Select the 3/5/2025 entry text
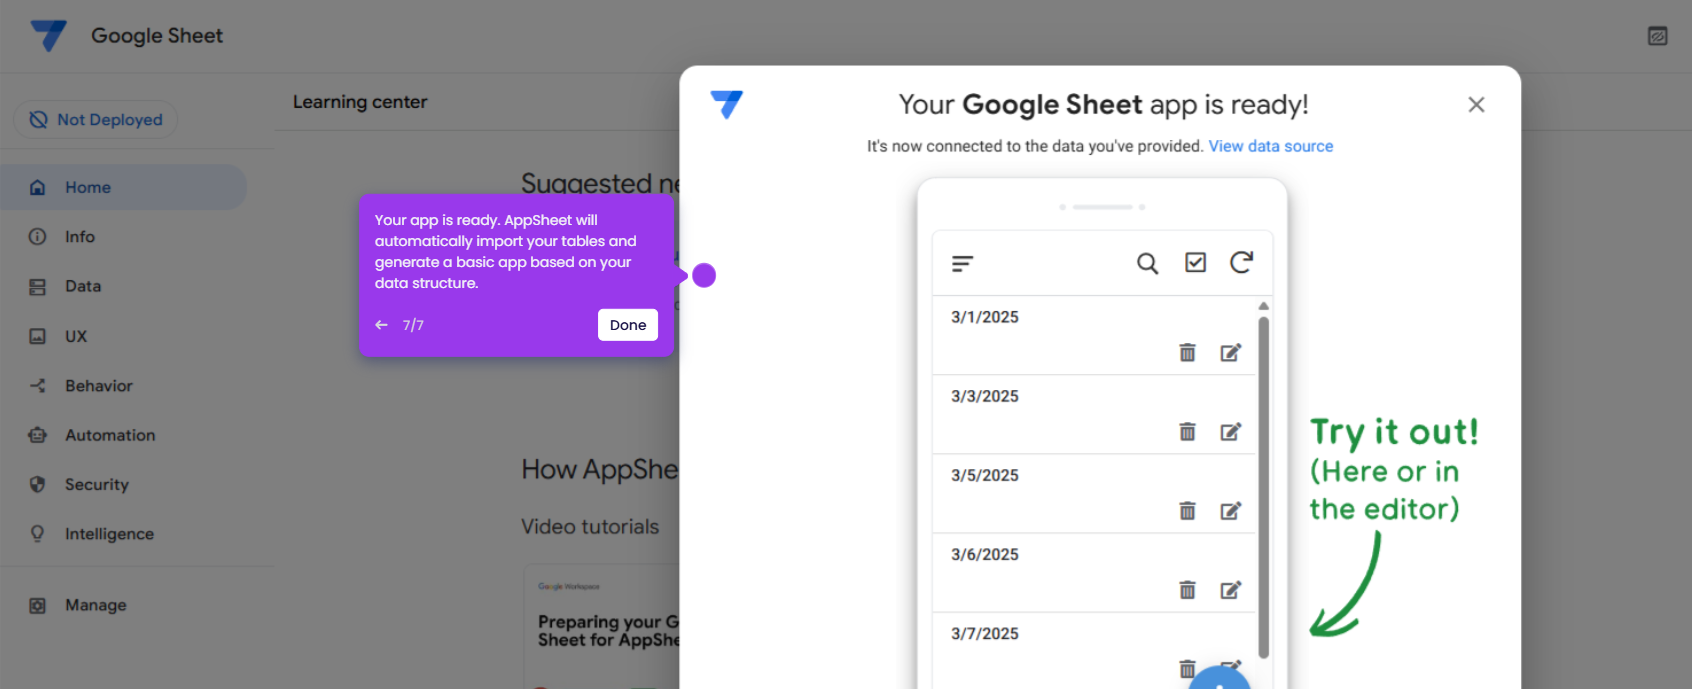The height and width of the screenshot is (689, 1692). point(985,475)
